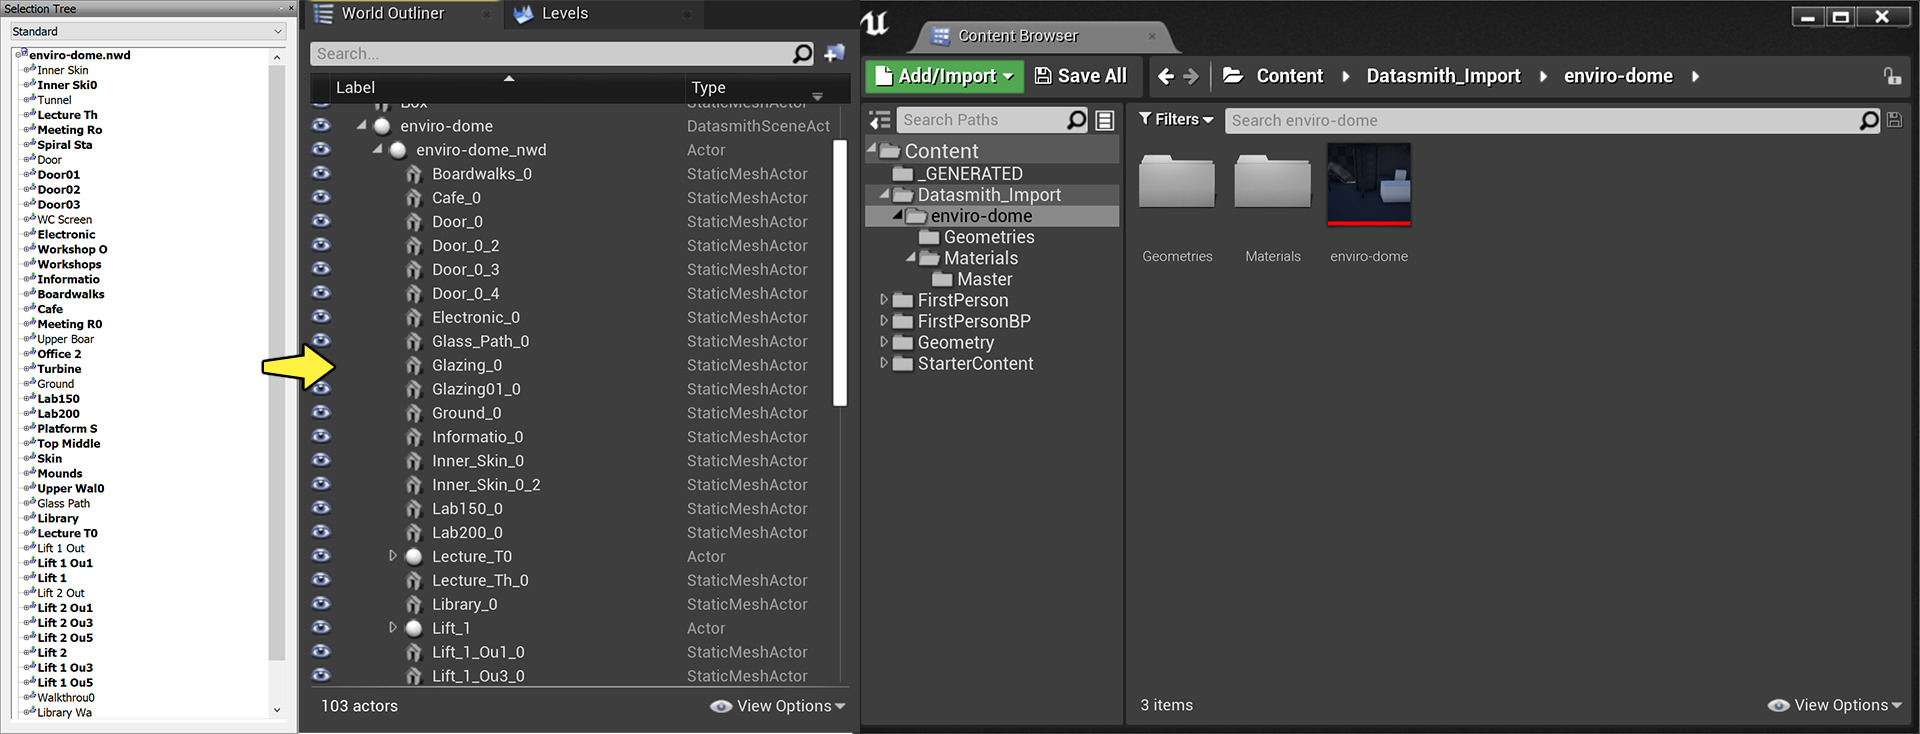The height and width of the screenshot is (734, 1920).
Task: Toggle visibility of enviro-dome scene actor
Action: [x=321, y=125]
